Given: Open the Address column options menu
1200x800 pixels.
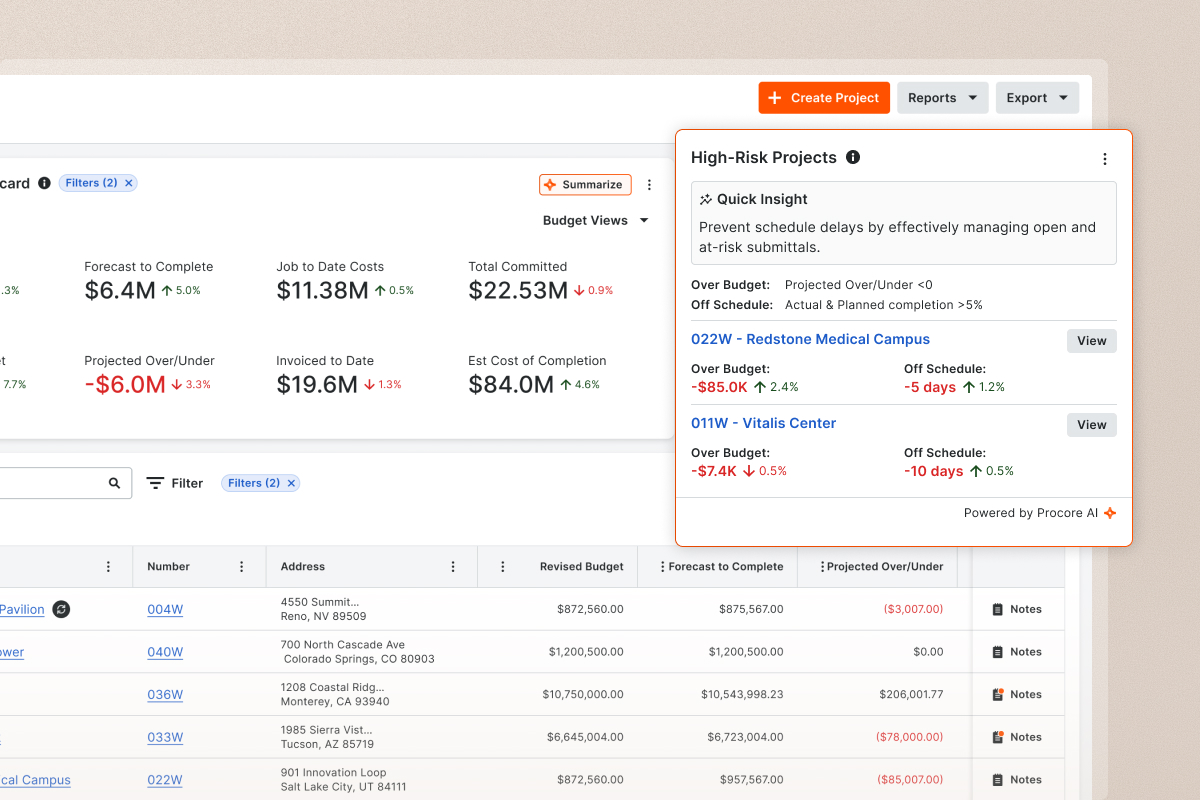Looking at the screenshot, I should point(453,567).
